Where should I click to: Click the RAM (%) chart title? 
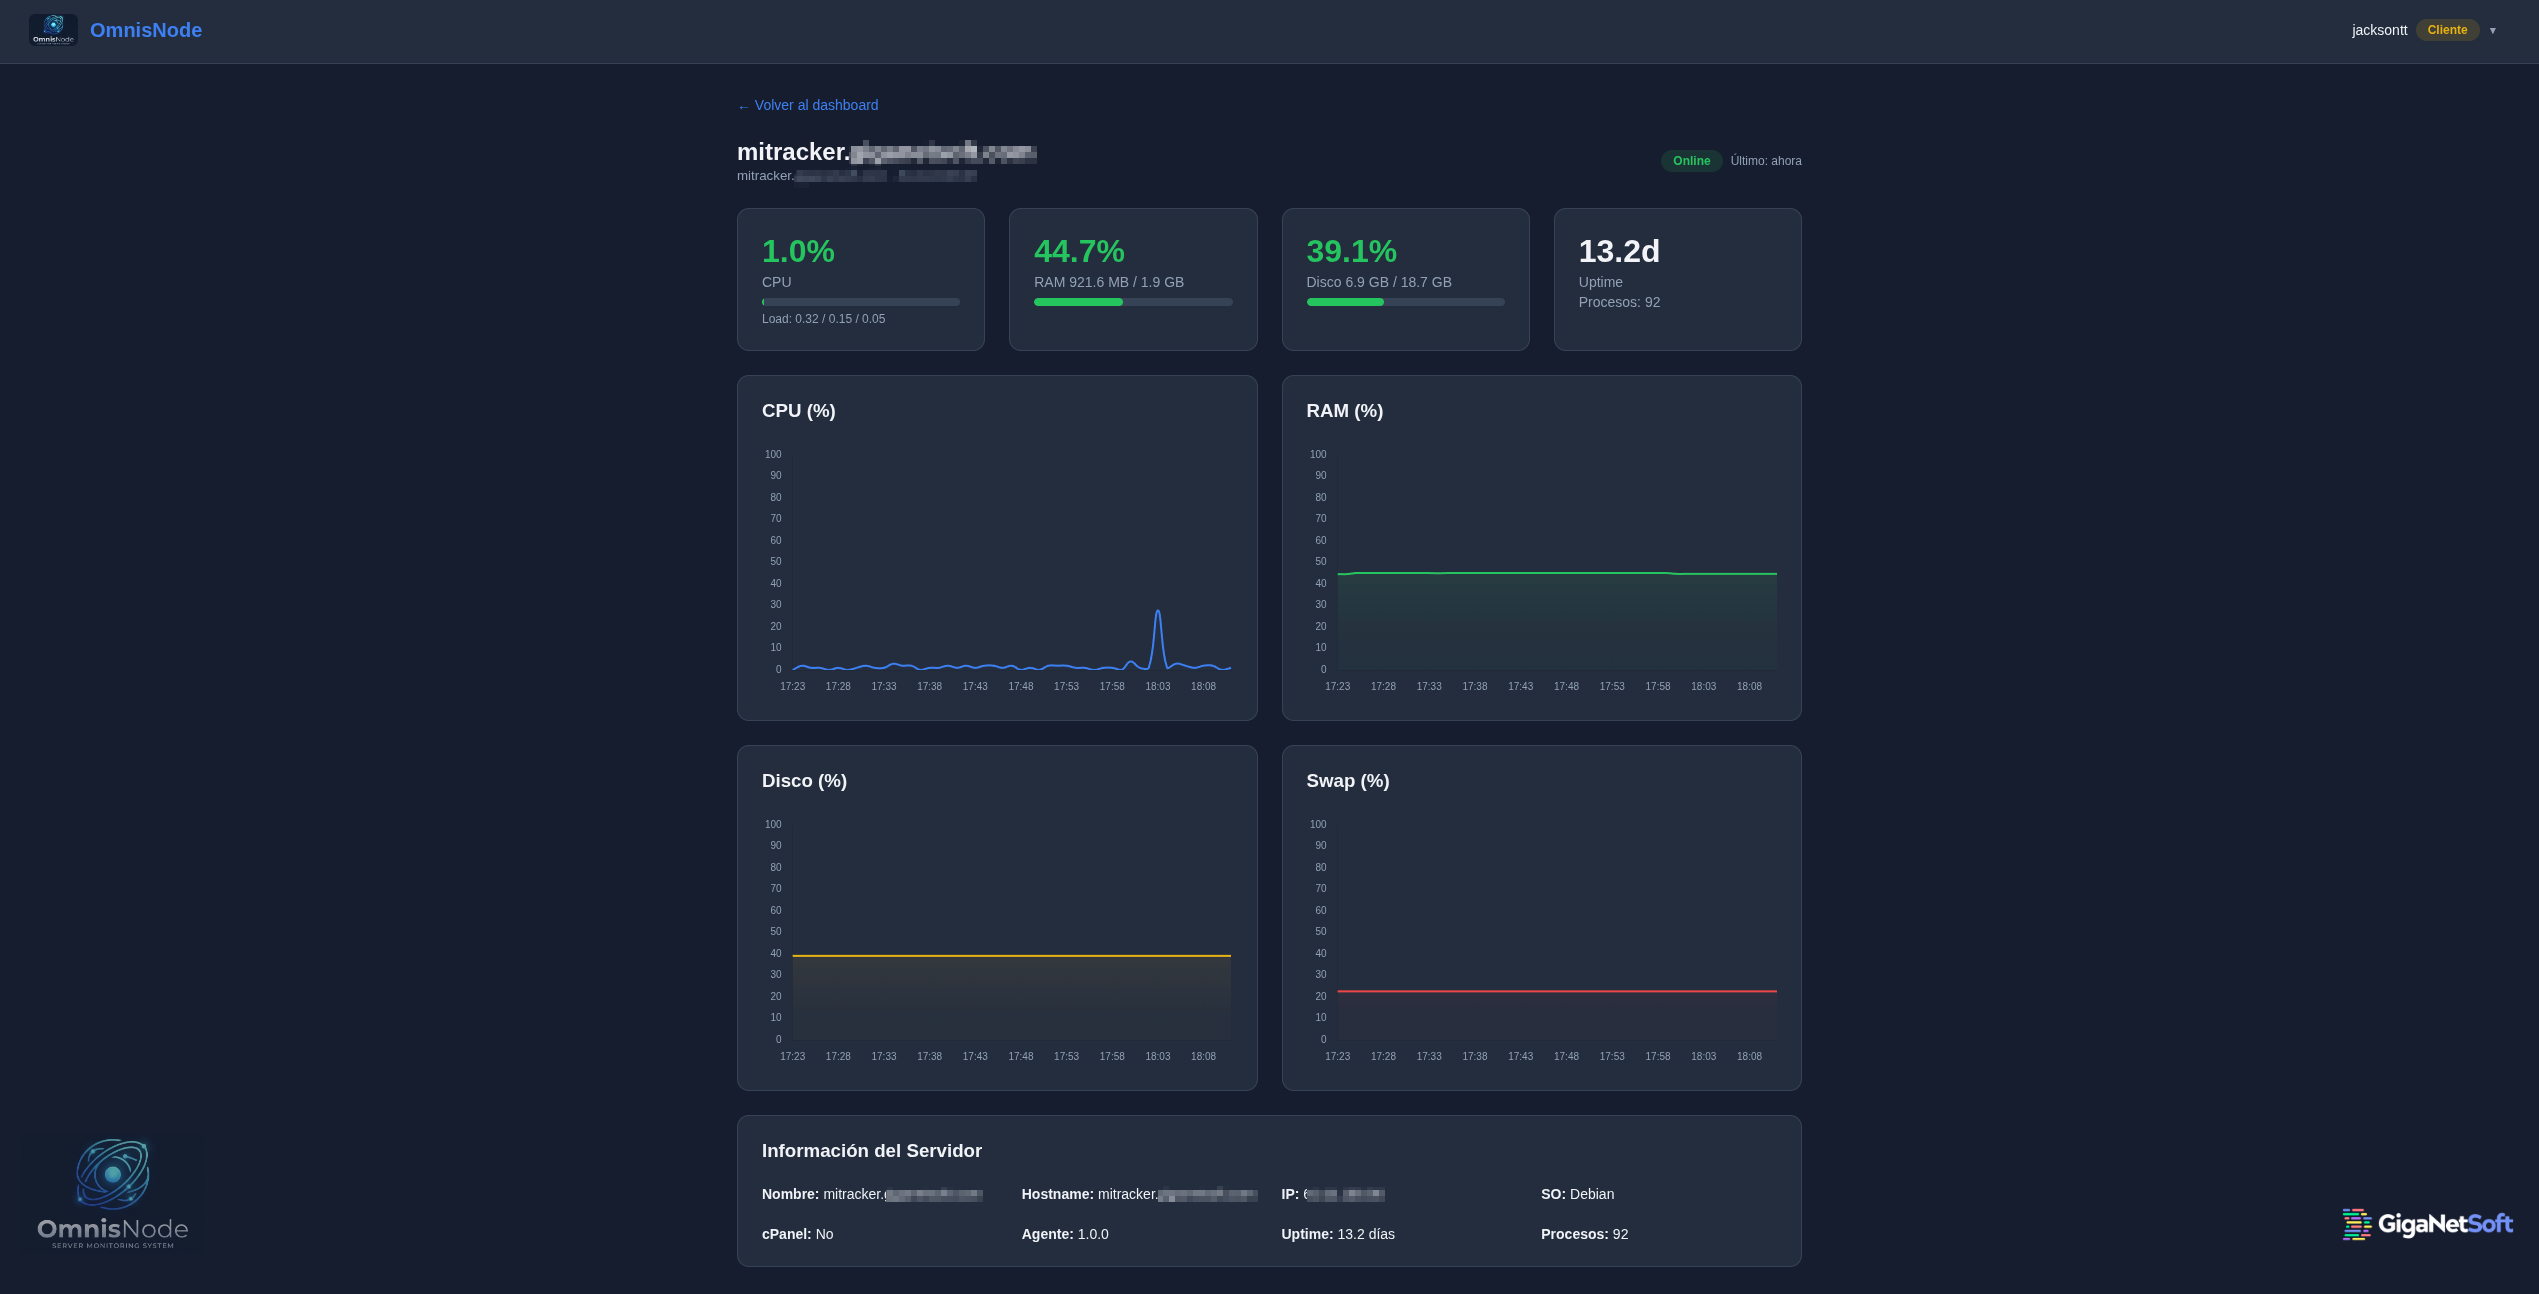1344,411
